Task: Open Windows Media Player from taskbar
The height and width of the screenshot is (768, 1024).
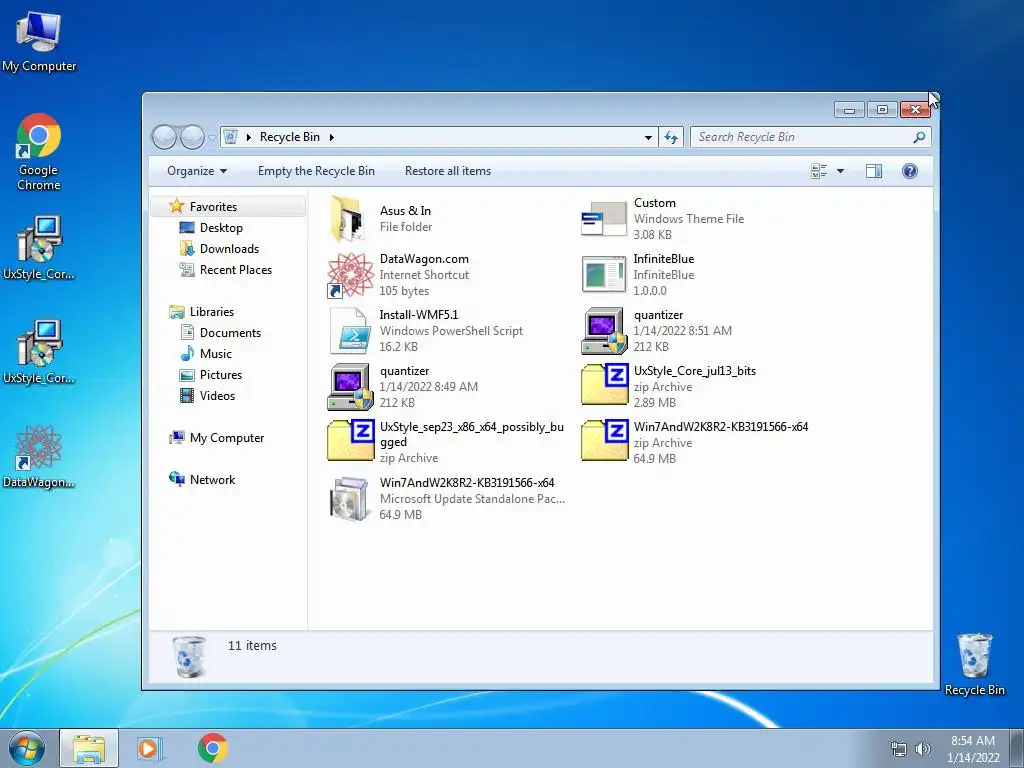Action: pos(149,749)
